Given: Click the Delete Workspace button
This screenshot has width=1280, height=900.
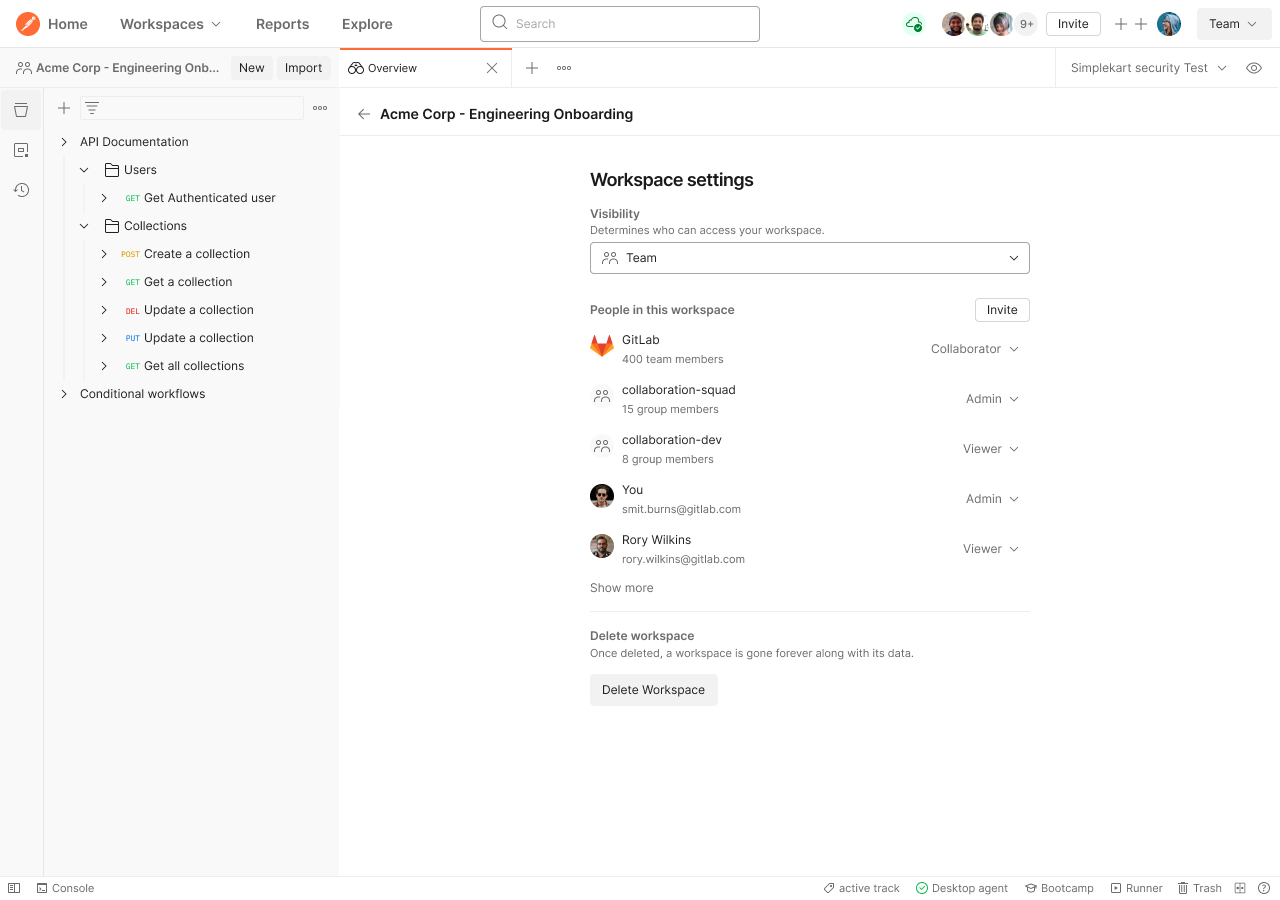Looking at the screenshot, I should coord(653,690).
